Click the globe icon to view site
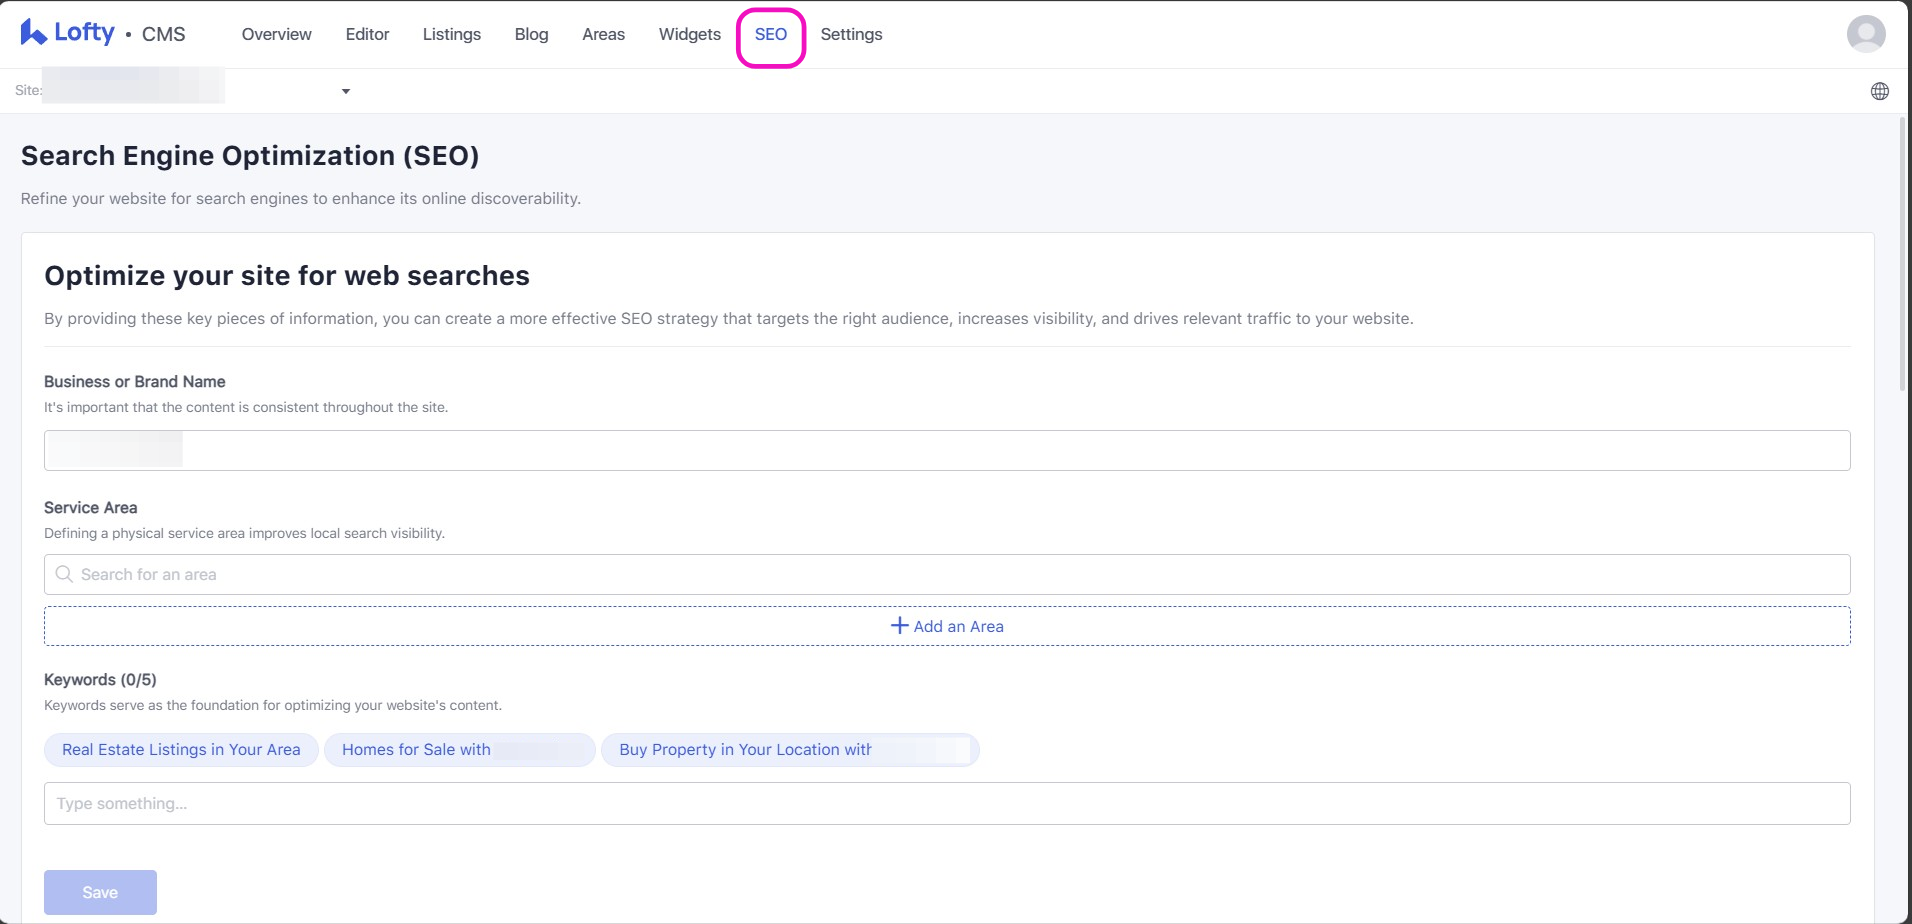Viewport: 1912px width, 924px height. pyautogui.click(x=1879, y=91)
